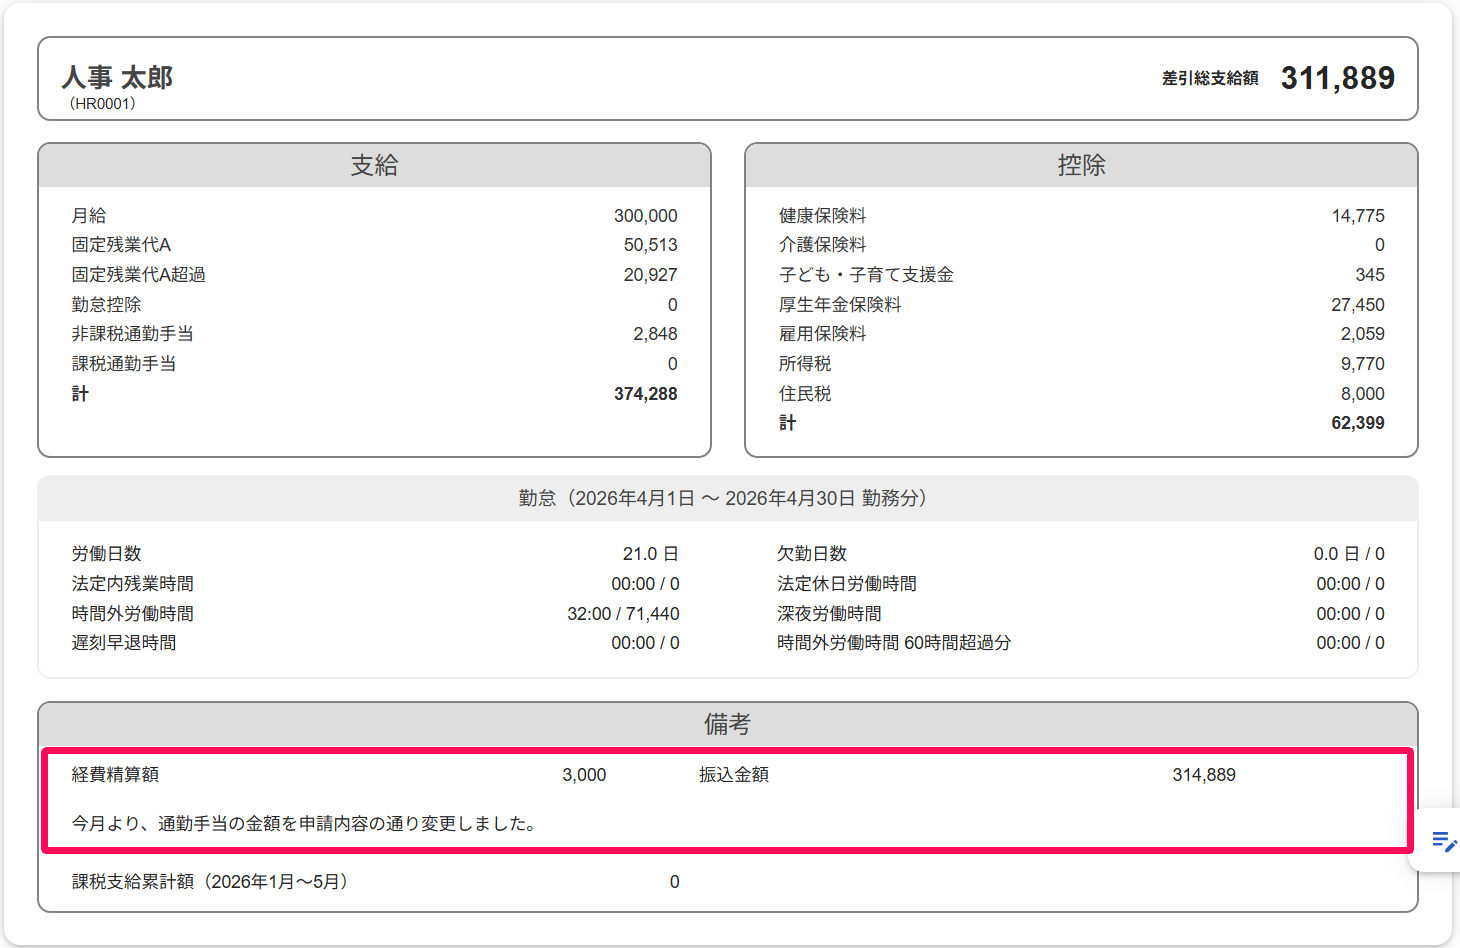1460x948 pixels.
Task: Click the 住民税 label
Action: [x=805, y=393]
